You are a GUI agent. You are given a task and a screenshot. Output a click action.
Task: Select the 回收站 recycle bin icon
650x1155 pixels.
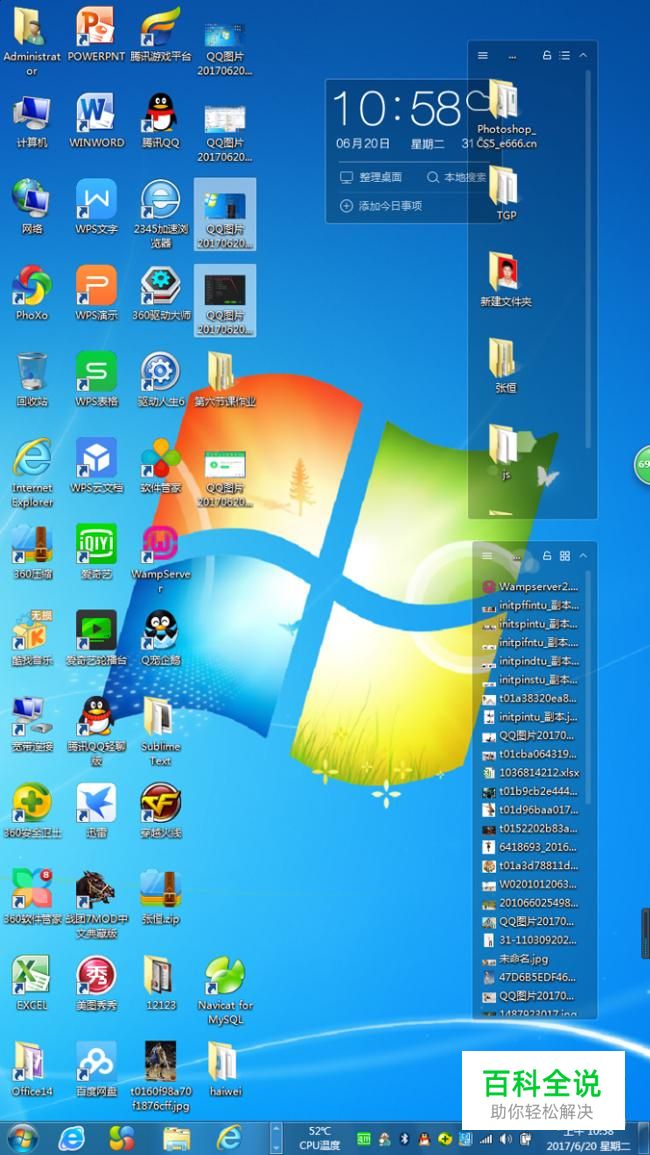(32, 379)
